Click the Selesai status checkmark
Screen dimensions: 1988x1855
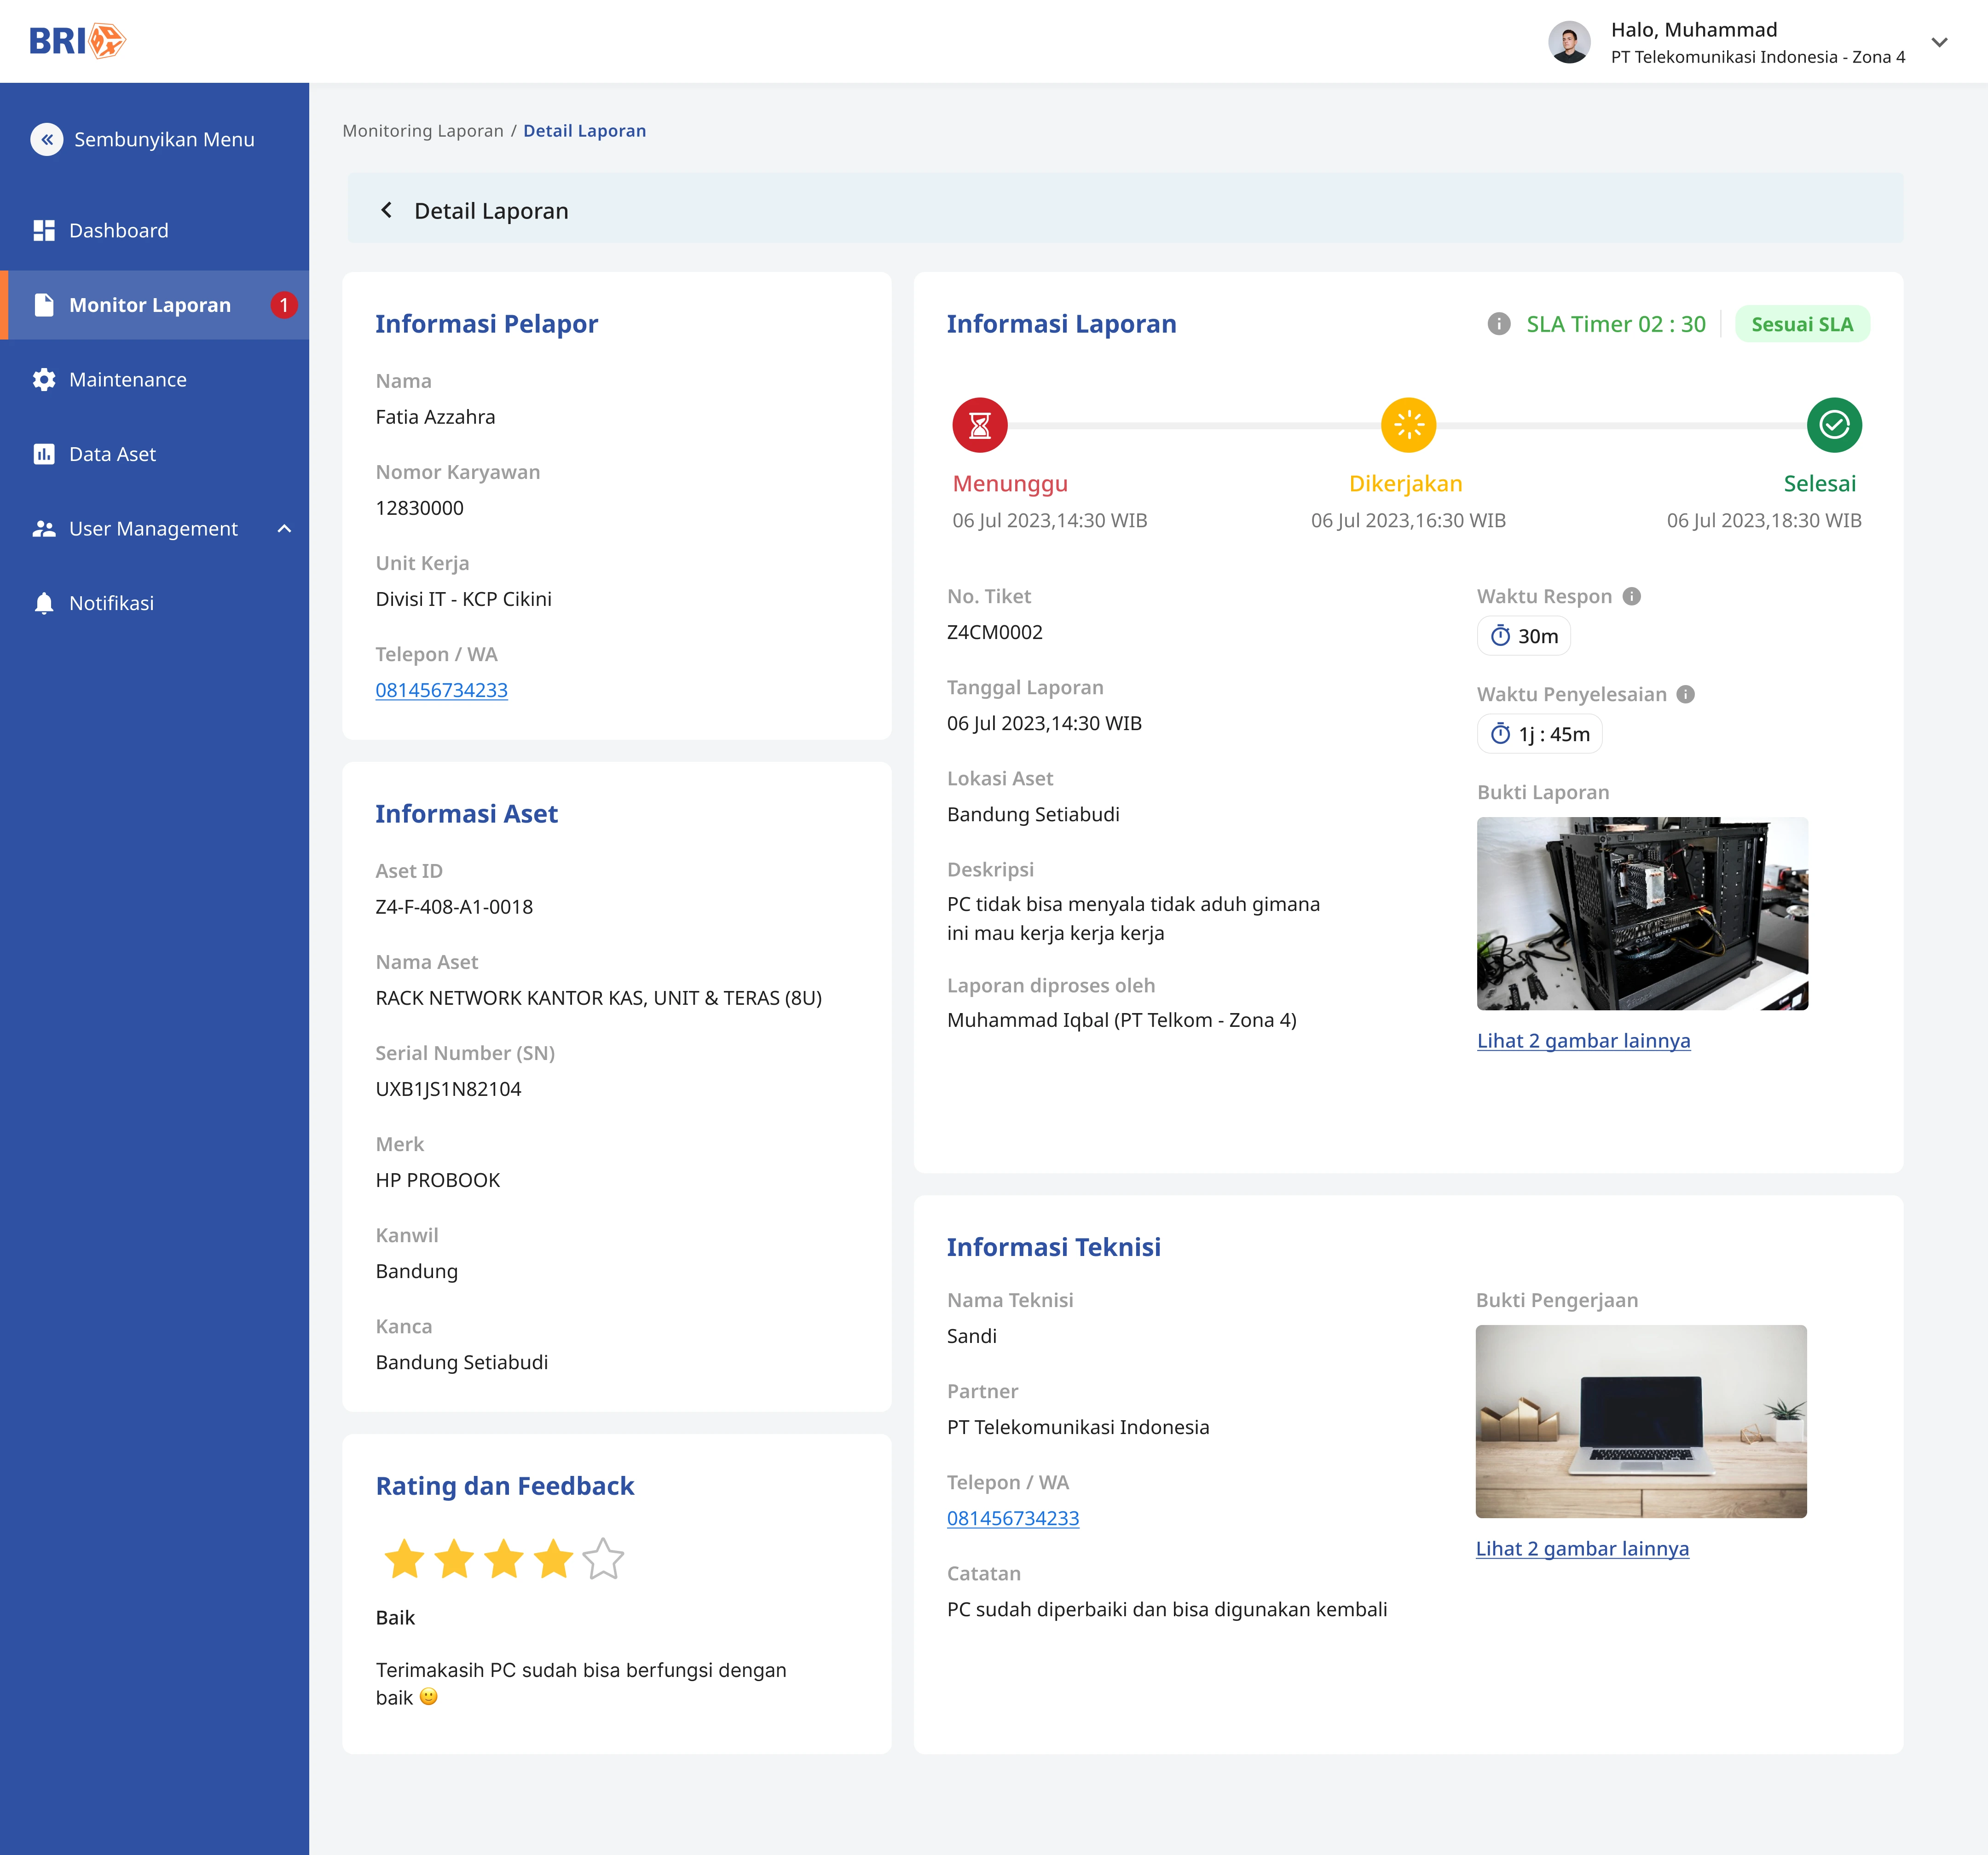coord(1836,425)
